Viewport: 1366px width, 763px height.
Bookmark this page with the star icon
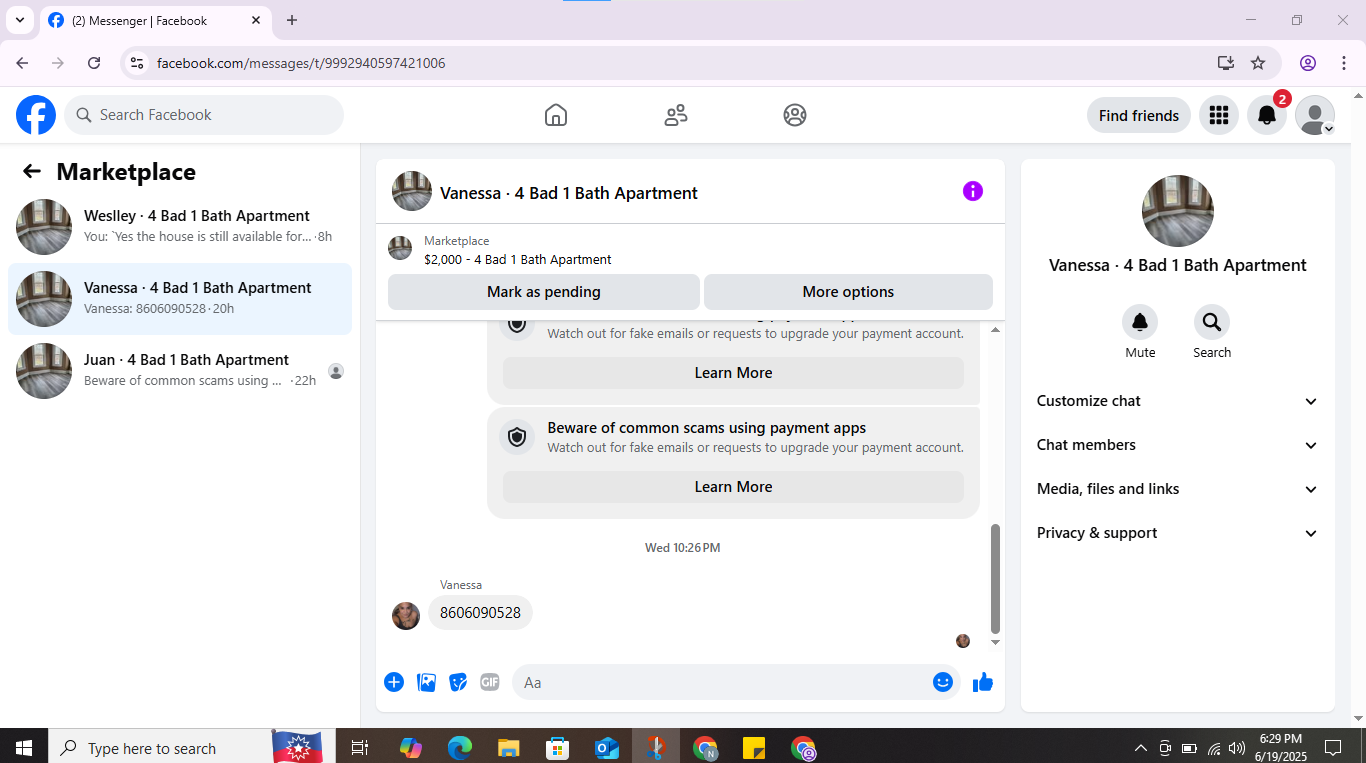point(1258,63)
